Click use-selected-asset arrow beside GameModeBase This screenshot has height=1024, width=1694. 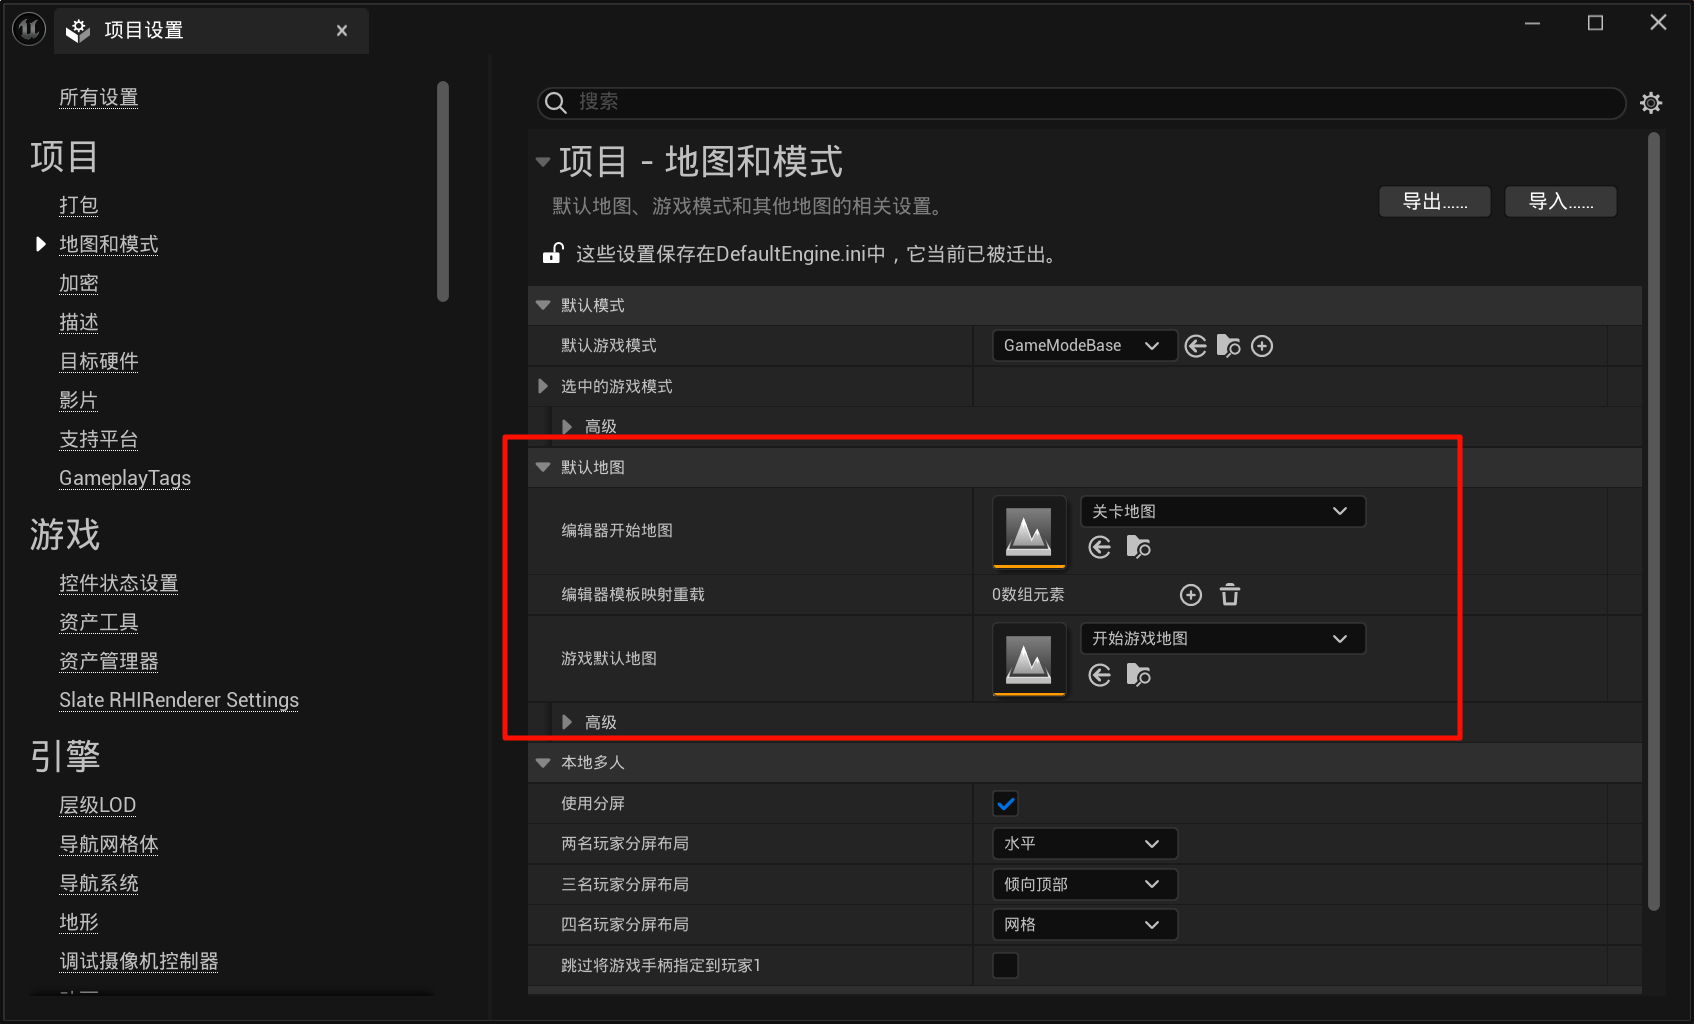1195,346
